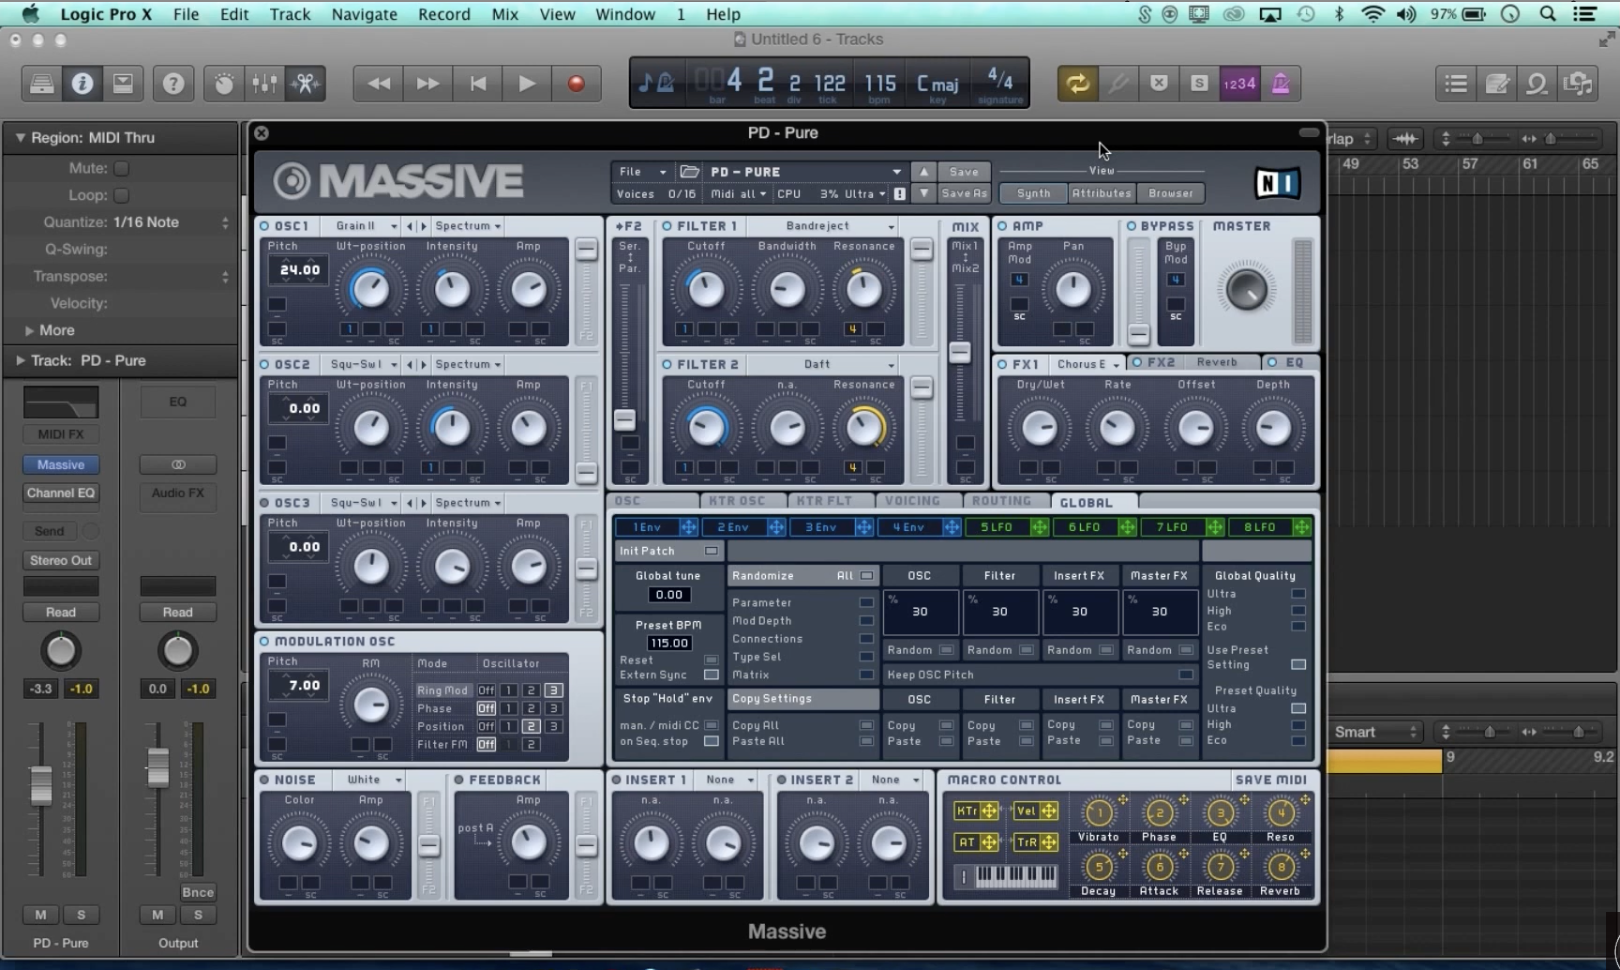This screenshot has height=970, width=1620.
Task: Click the Save As button in Massive
Action: tap(964, 194)
